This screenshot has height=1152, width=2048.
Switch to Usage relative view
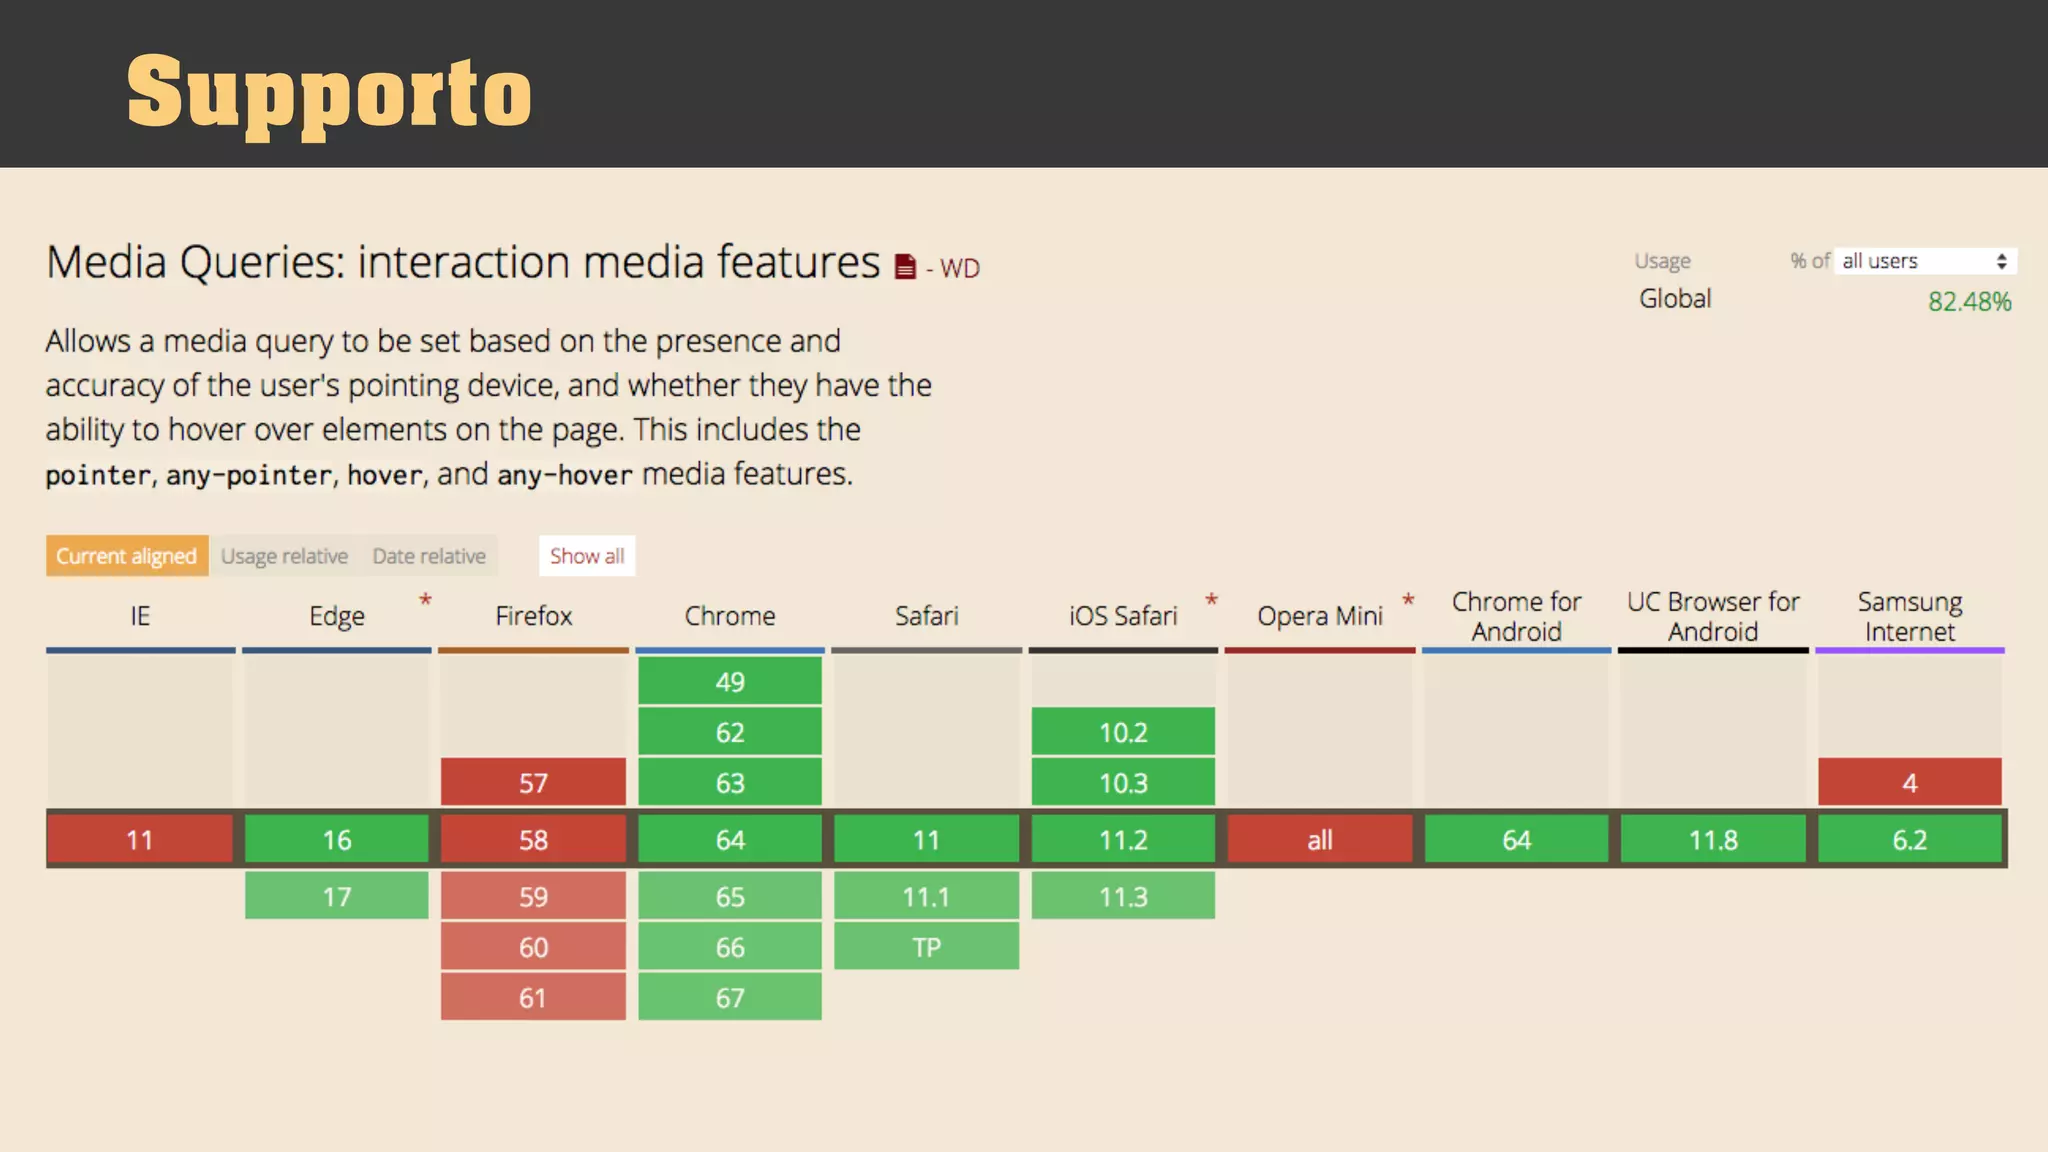coord(284,556)
